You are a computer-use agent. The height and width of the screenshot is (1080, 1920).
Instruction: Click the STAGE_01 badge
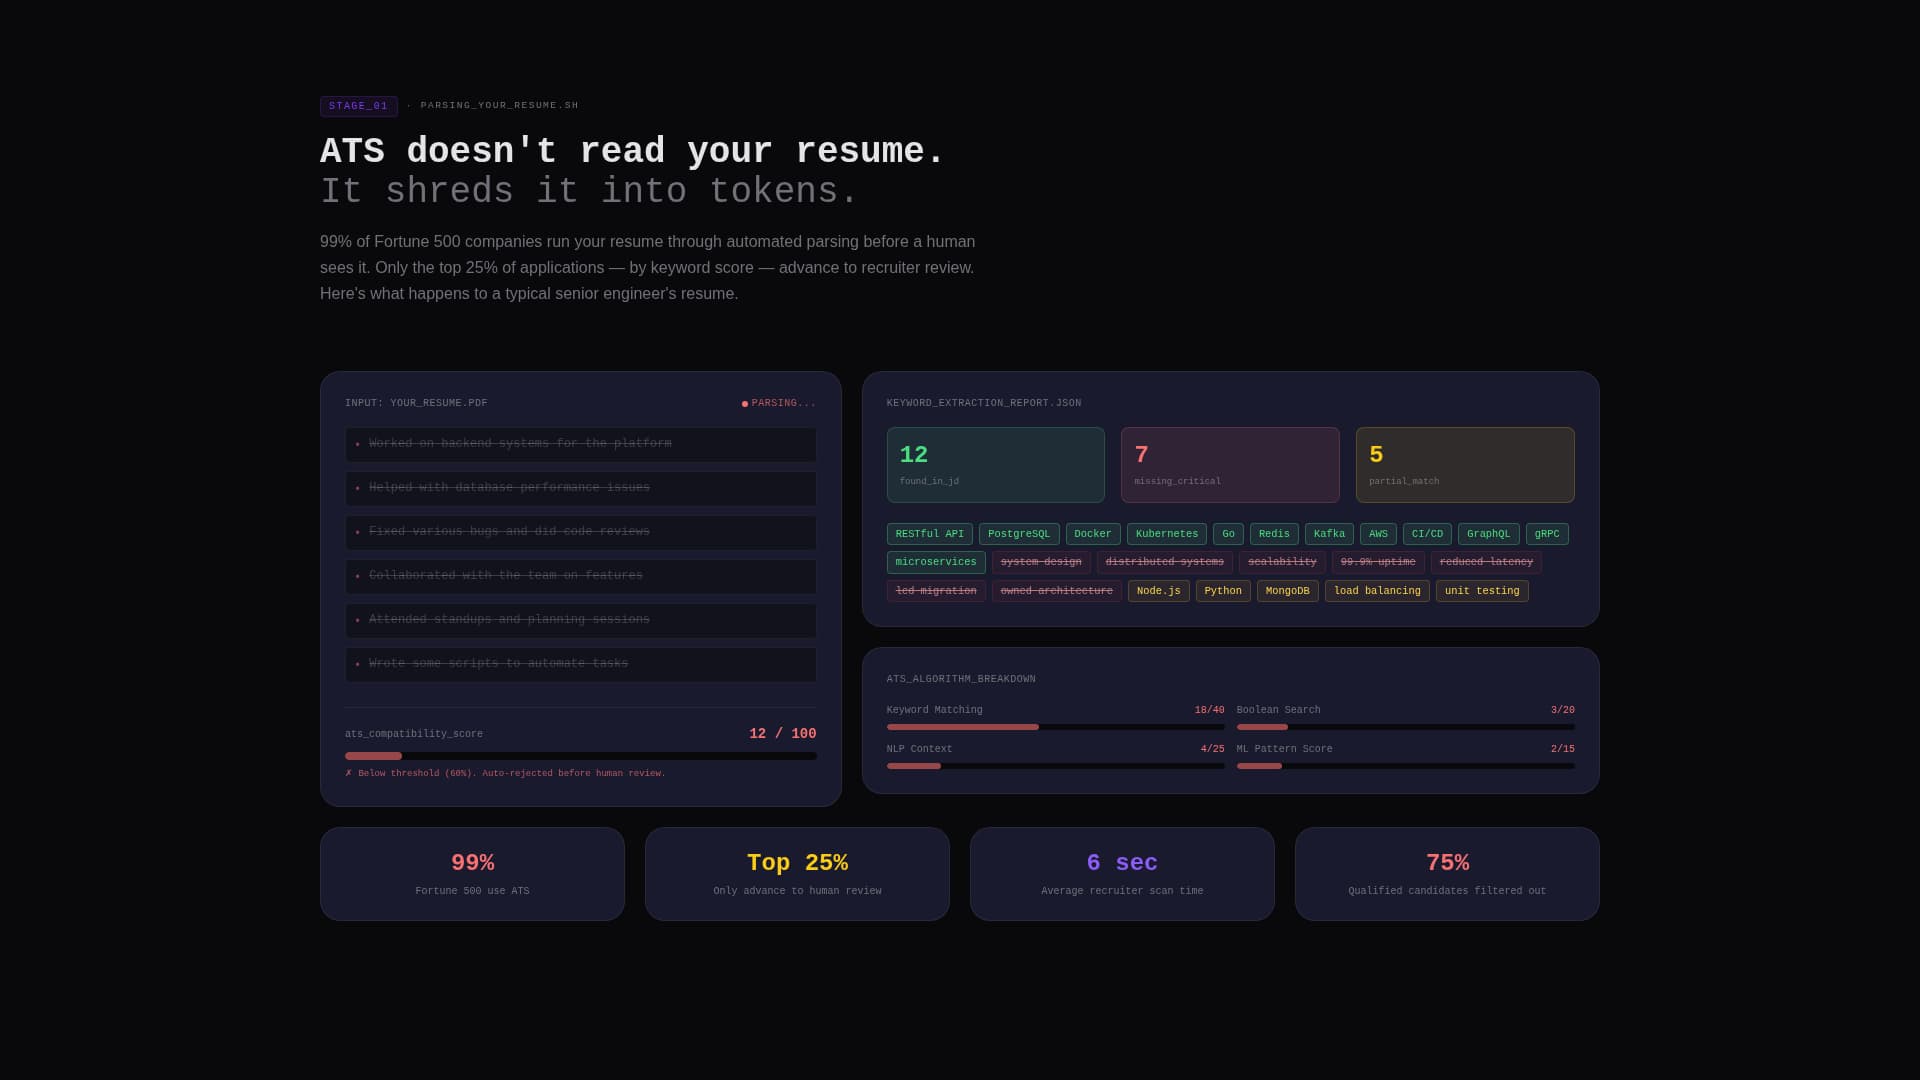coord(358,106)
